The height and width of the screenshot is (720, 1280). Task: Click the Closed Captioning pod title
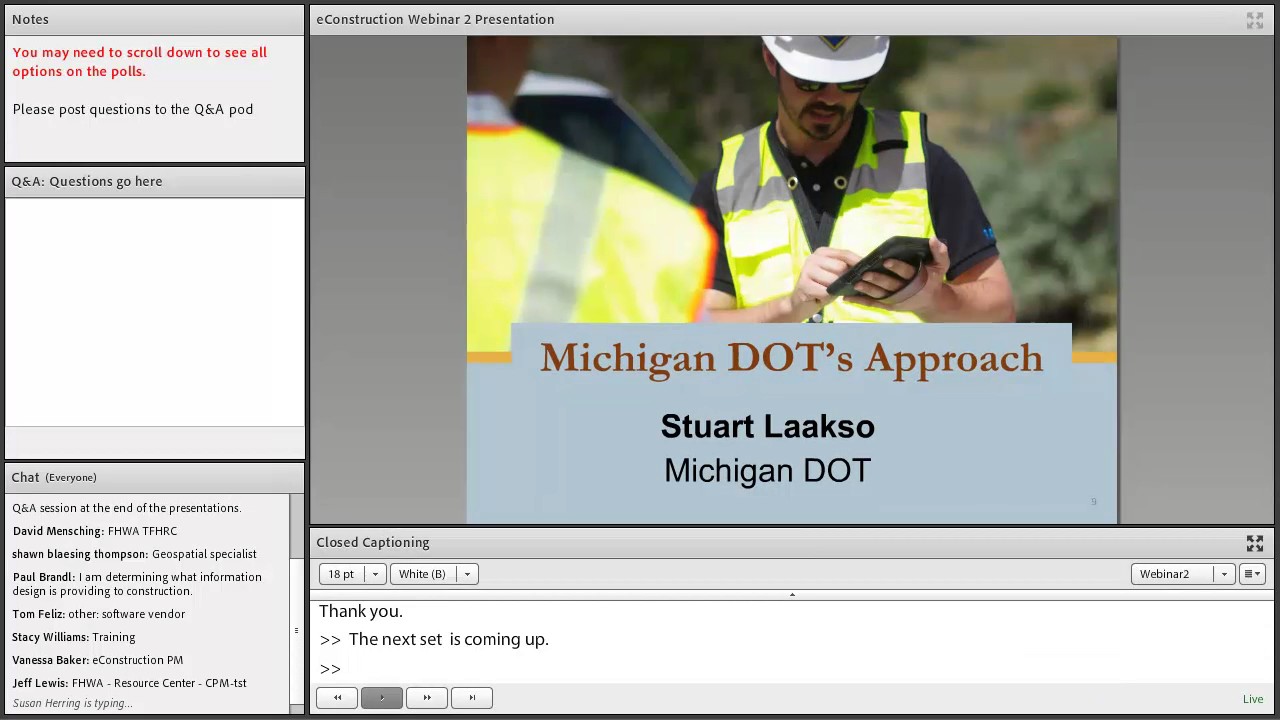coord(373,542)
